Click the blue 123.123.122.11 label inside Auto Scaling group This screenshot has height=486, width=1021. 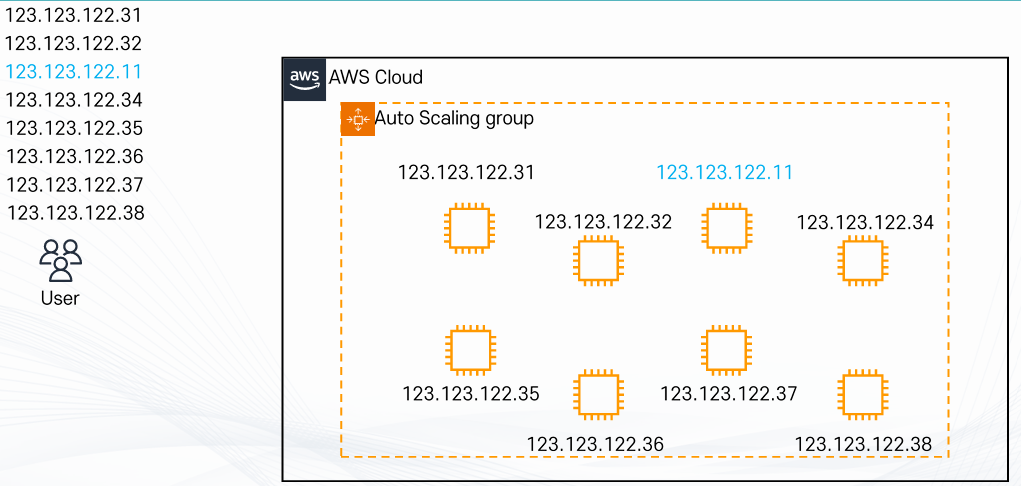click(x=725, y=173)
